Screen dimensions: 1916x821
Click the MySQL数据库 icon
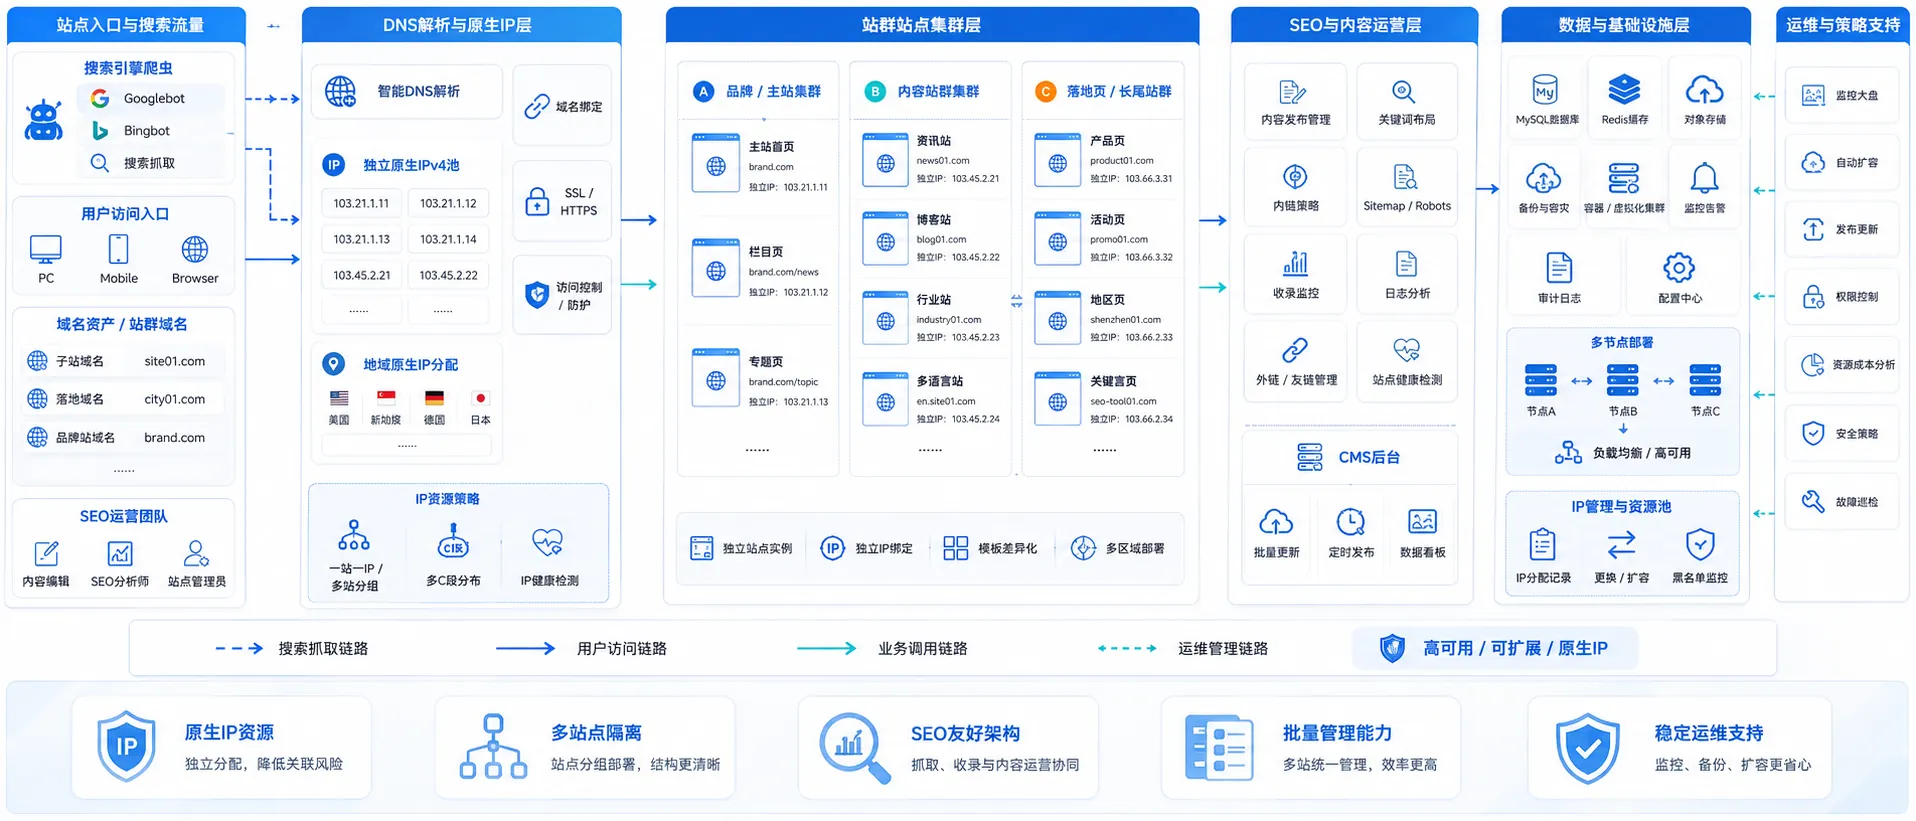coord(1546,90)
